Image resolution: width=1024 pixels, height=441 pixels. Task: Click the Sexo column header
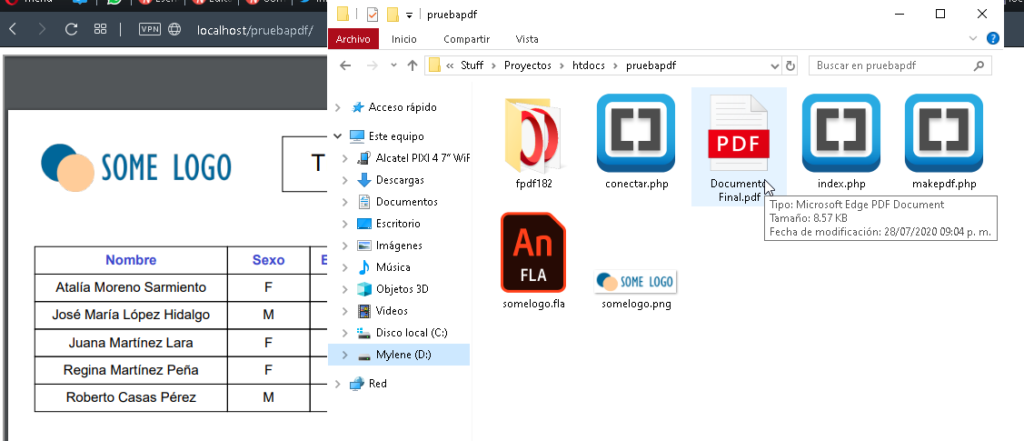tap(268, 260)
